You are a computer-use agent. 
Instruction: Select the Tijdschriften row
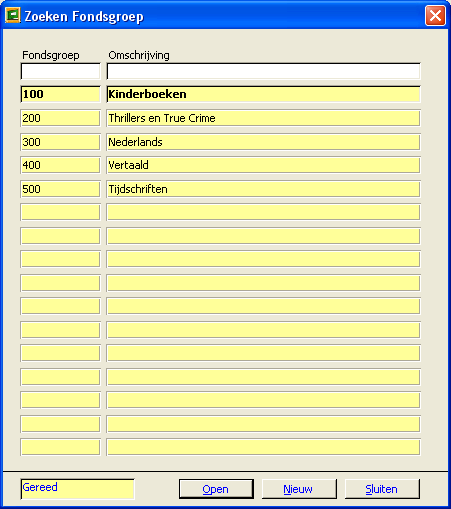coord(263,189)
